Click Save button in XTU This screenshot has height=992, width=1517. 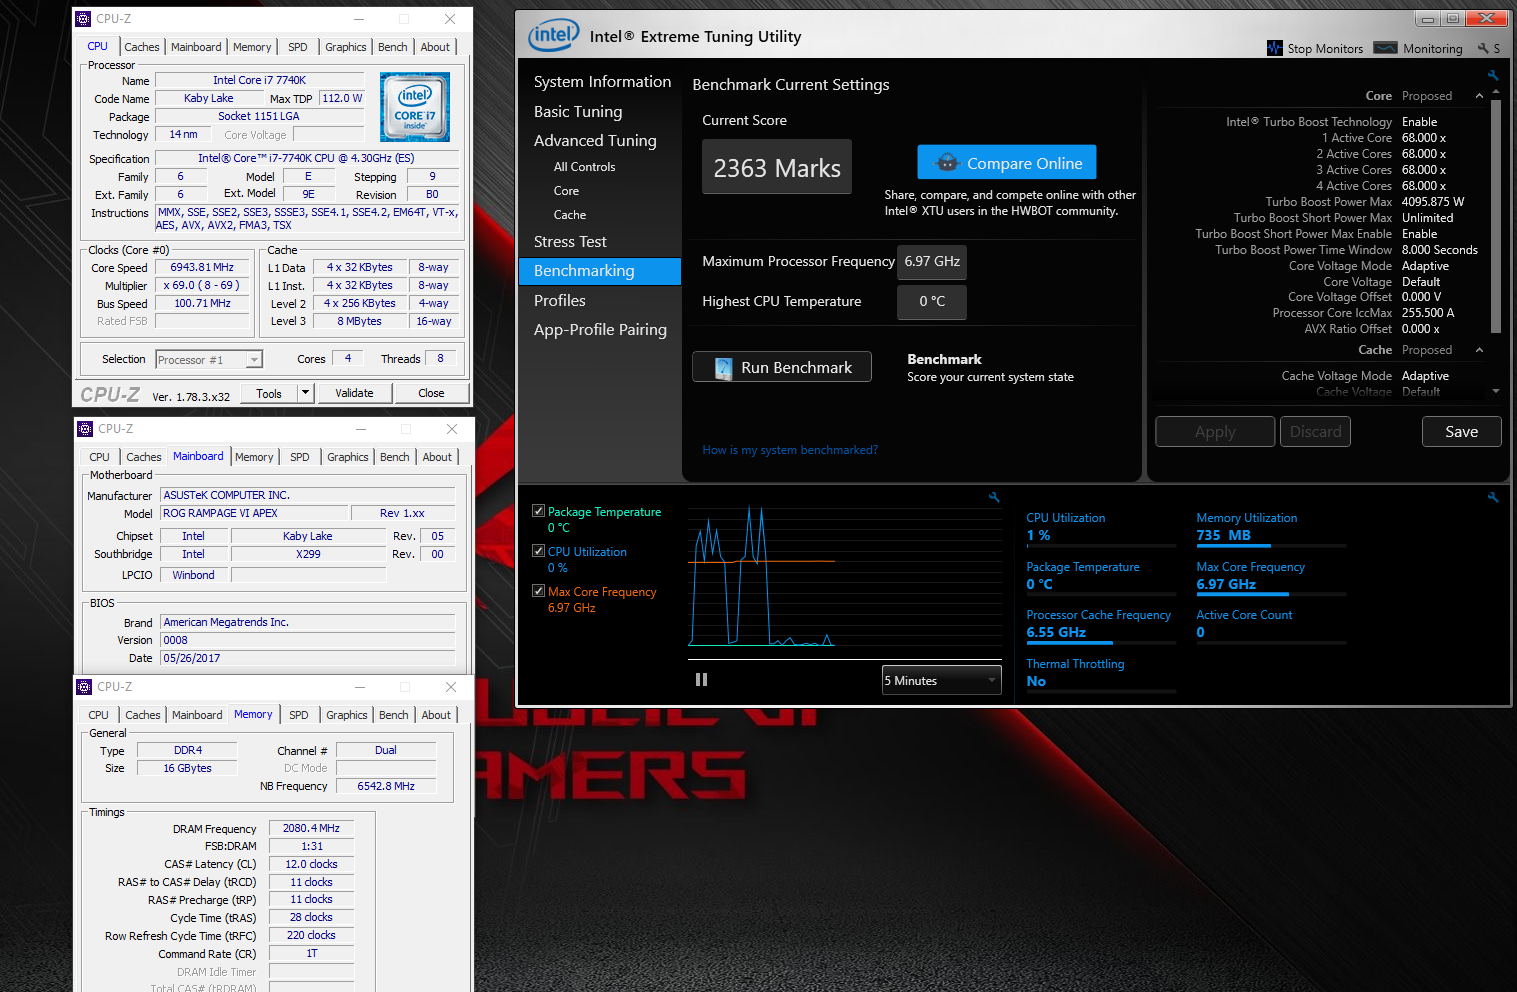tap(1461, 432)
